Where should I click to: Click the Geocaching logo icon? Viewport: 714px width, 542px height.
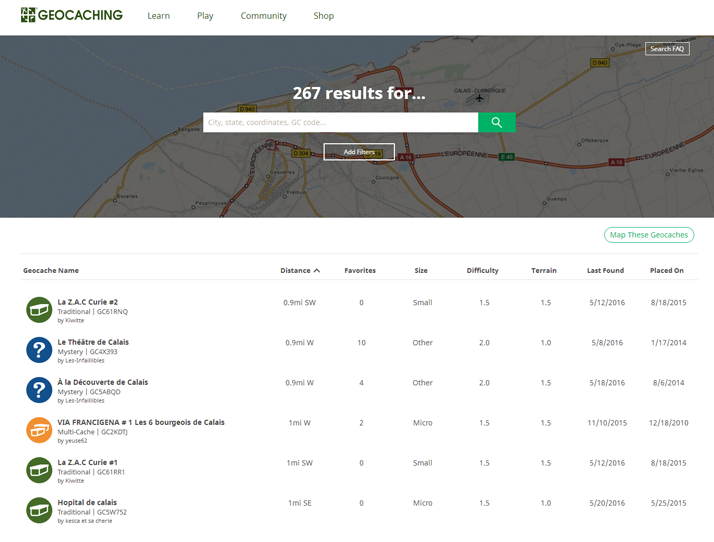[x=28, y=15]
